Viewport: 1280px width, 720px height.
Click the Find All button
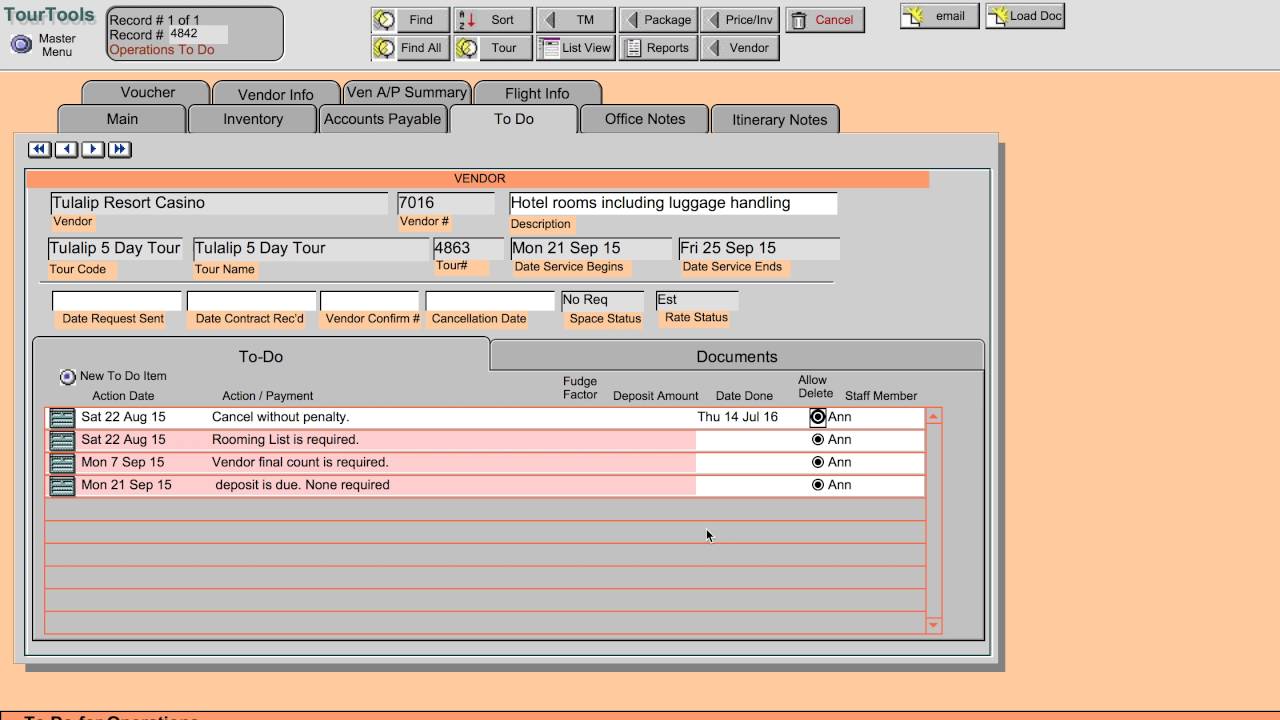410,48
